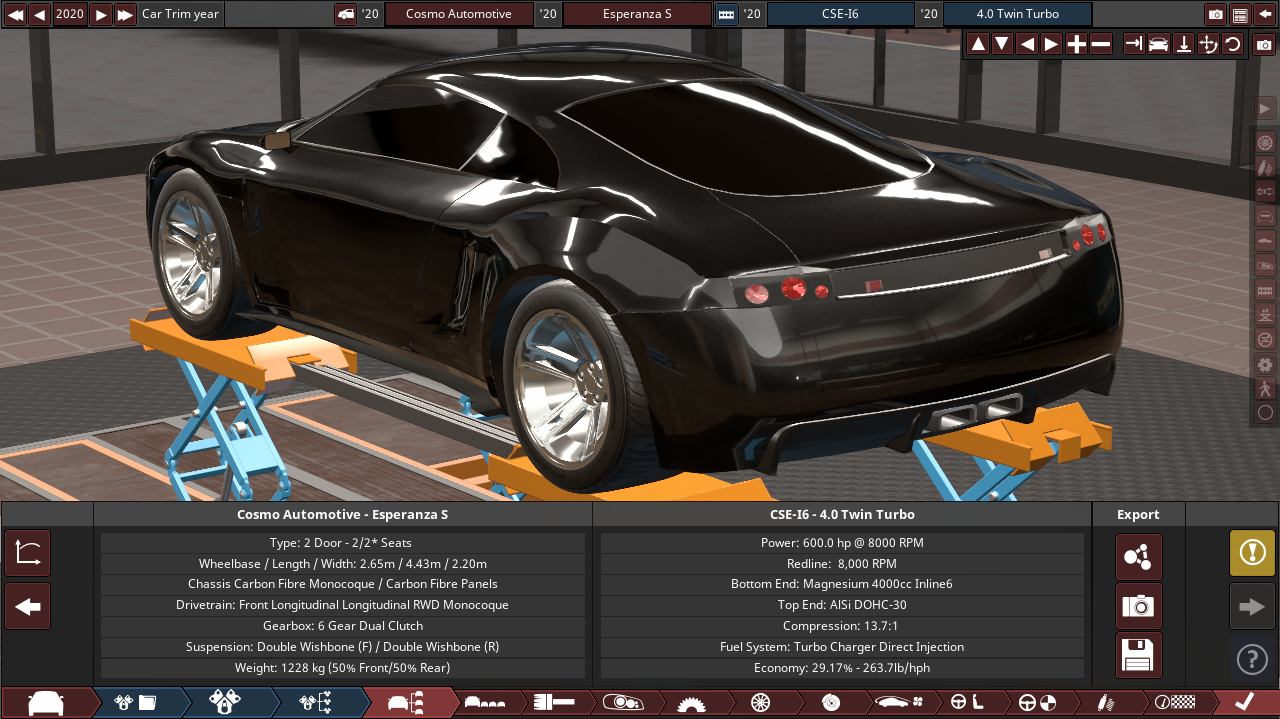Toggle the crossed-out circle option in side panel

(x=1265, y=339)
